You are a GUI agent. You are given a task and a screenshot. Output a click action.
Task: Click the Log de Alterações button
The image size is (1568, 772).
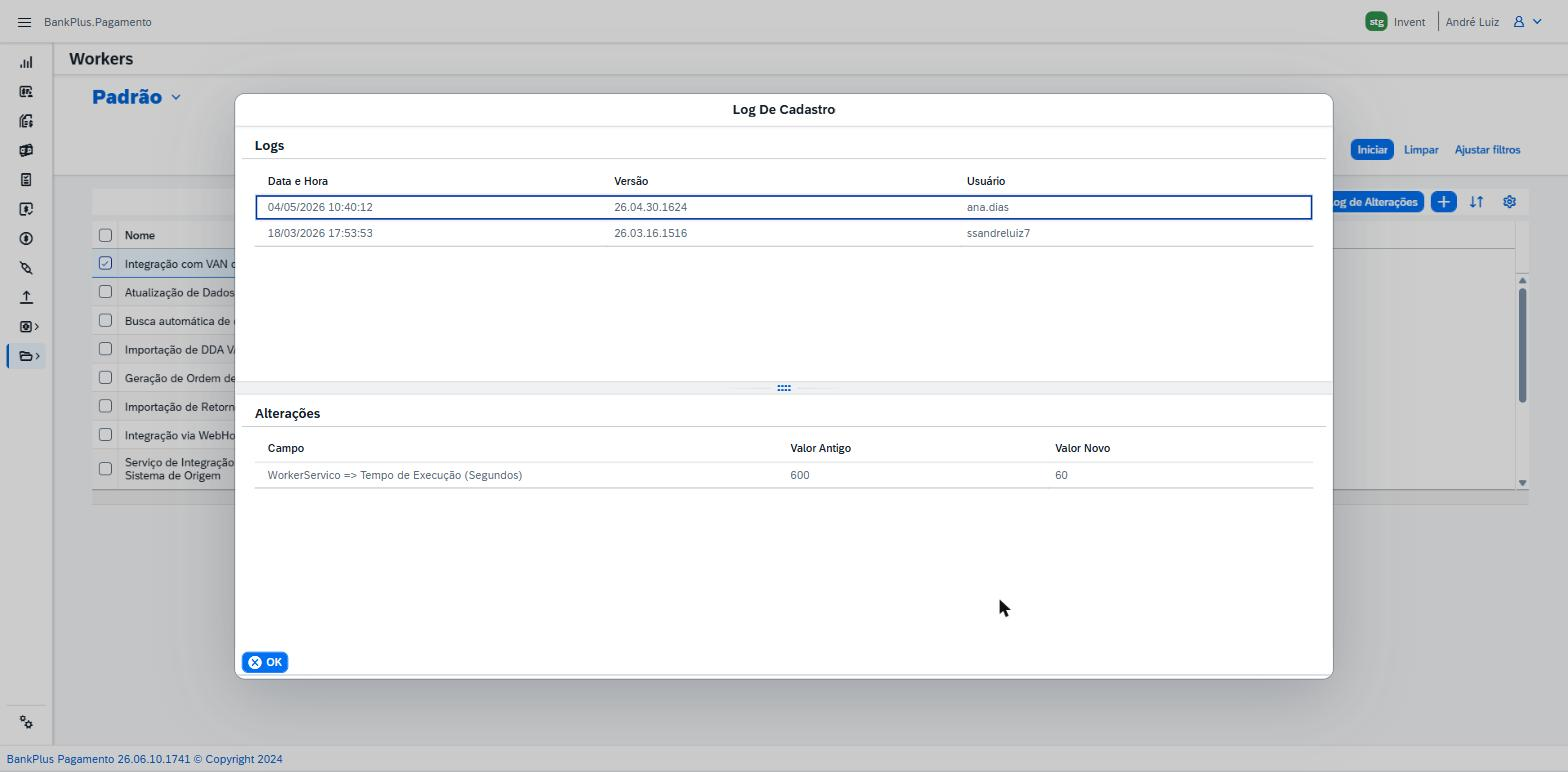(1377, 202)
